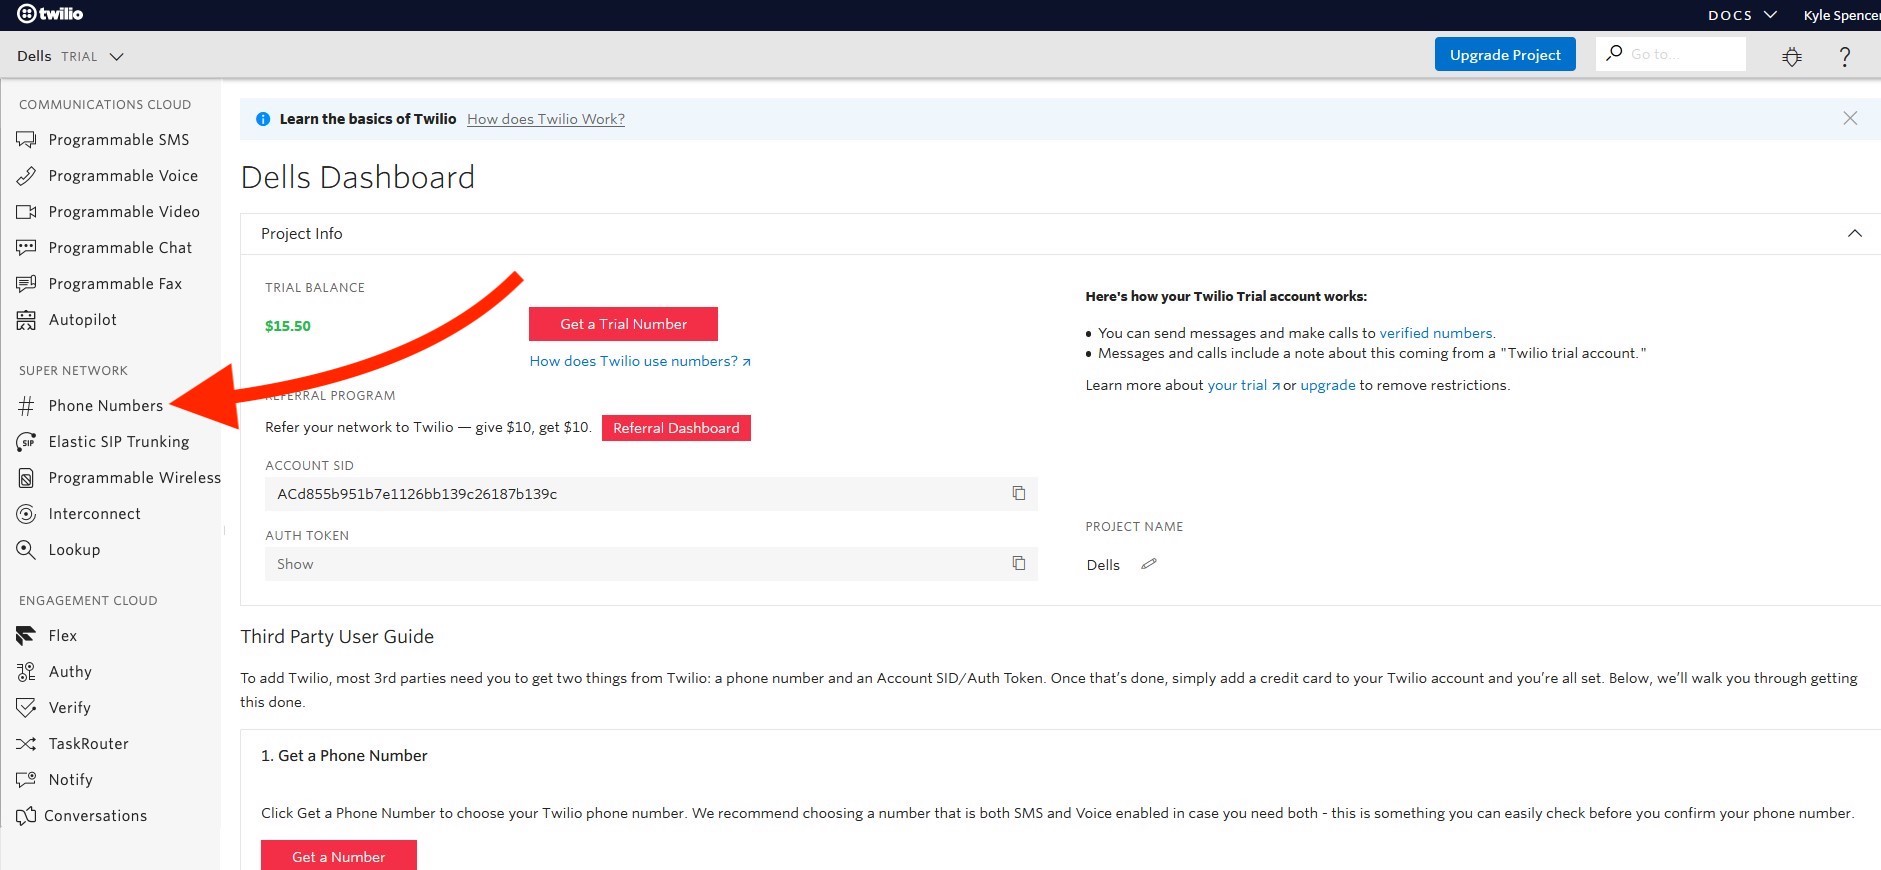Open the Referral Dashboard
The height and width of the screenshot is (870, 1881).
(676, 428)
